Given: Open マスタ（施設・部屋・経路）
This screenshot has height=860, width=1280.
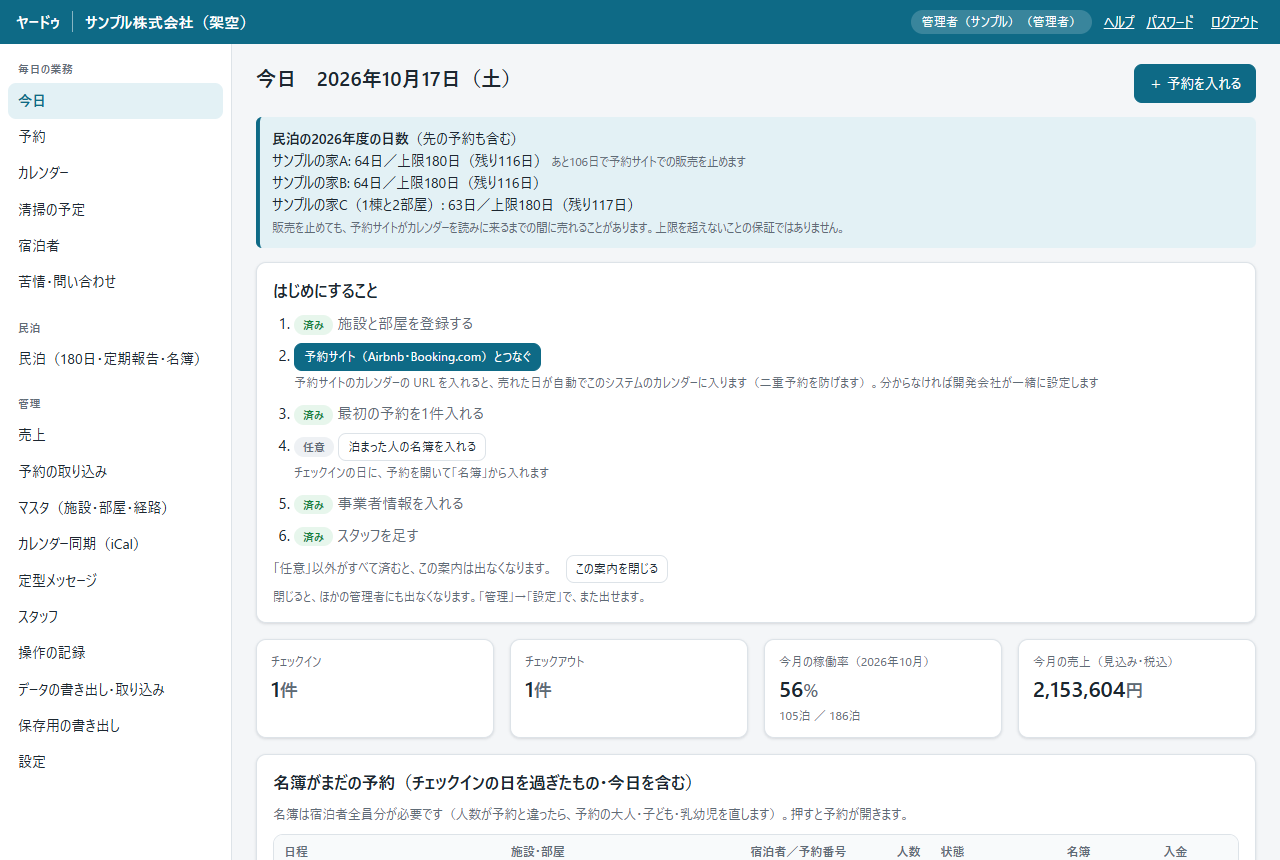Looking at the screenshot, I should 115,507.
